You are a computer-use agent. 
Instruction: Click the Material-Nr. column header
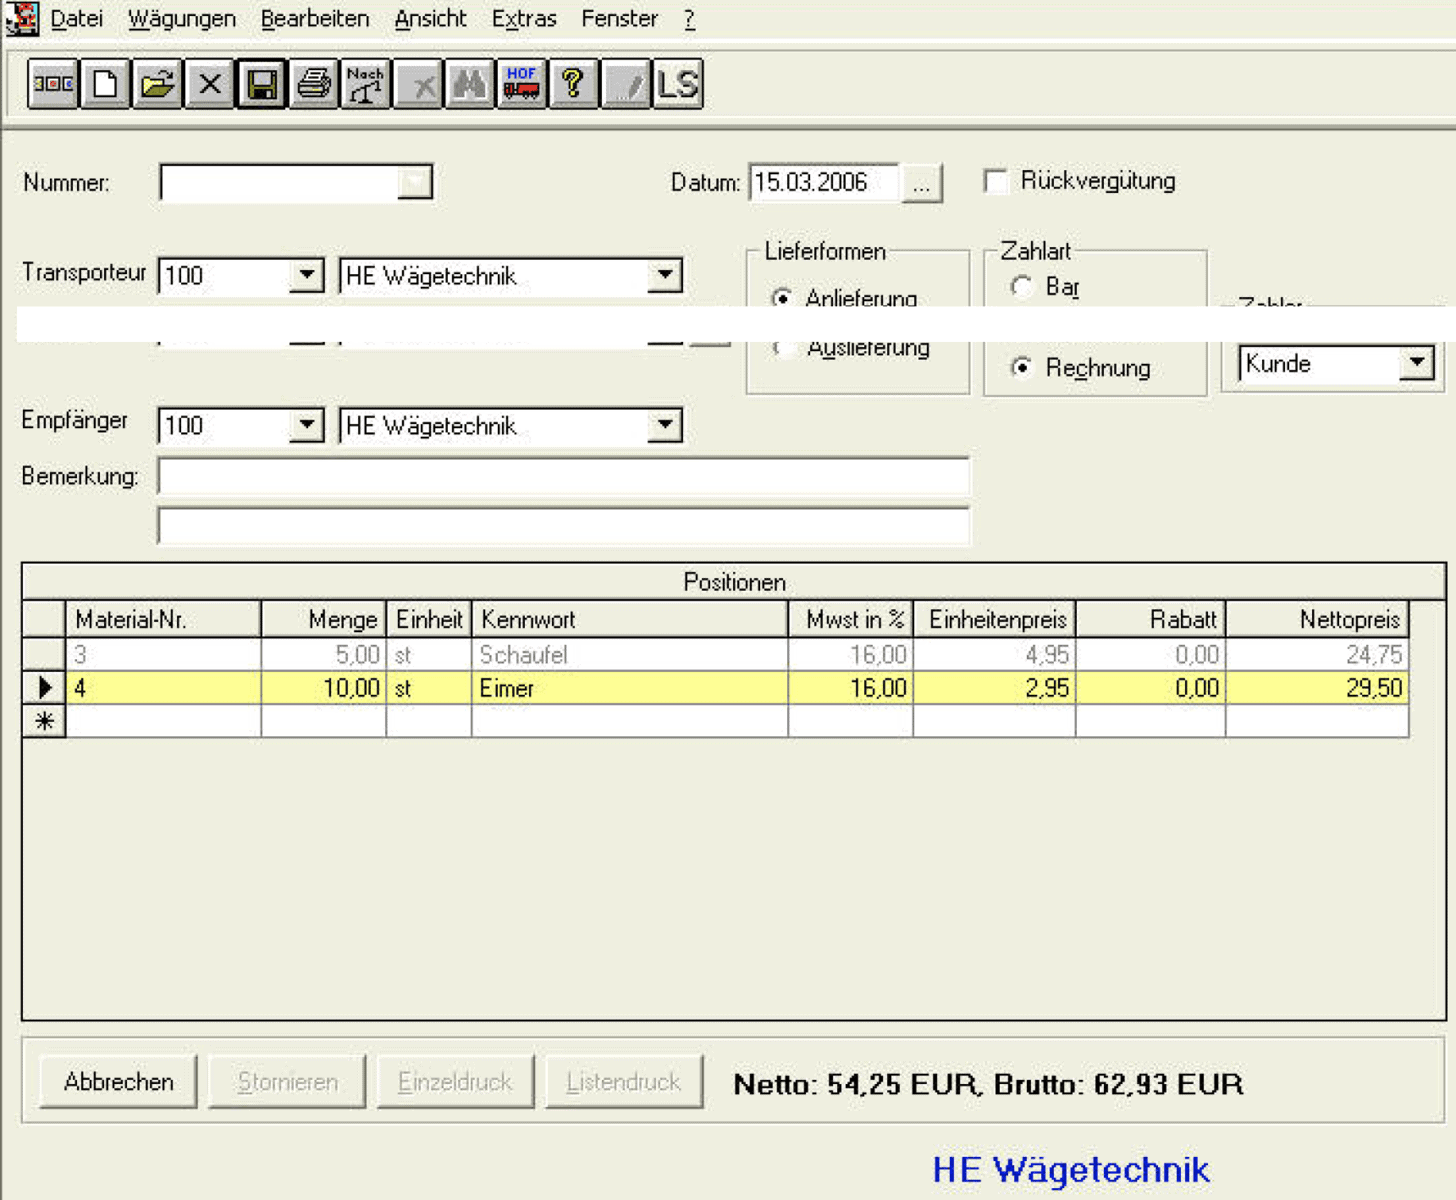point(163,619)
